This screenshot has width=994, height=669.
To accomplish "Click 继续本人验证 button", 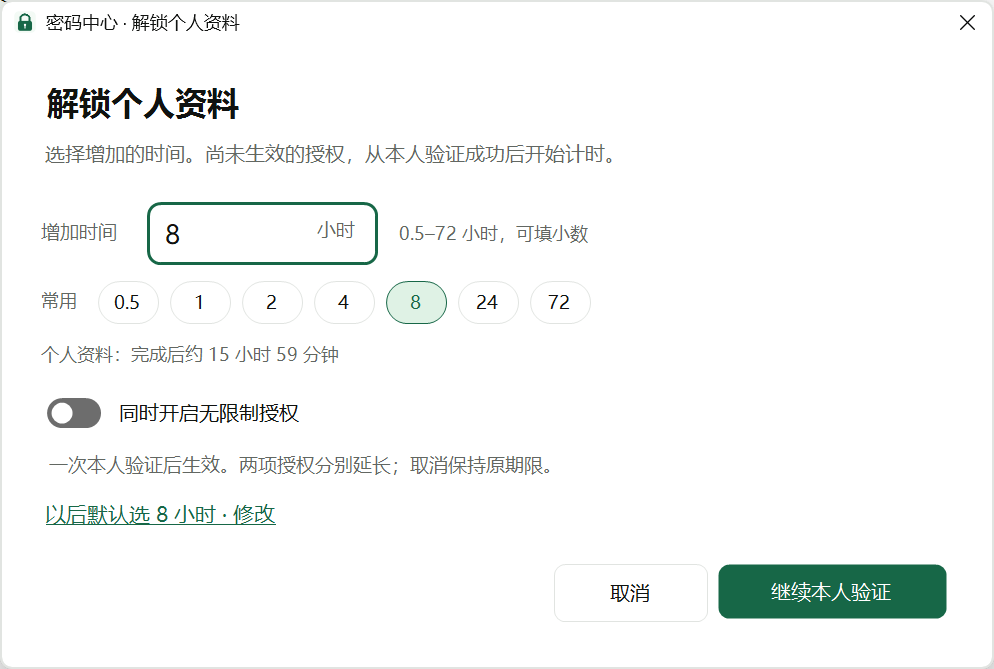I will tap(832, 592).
